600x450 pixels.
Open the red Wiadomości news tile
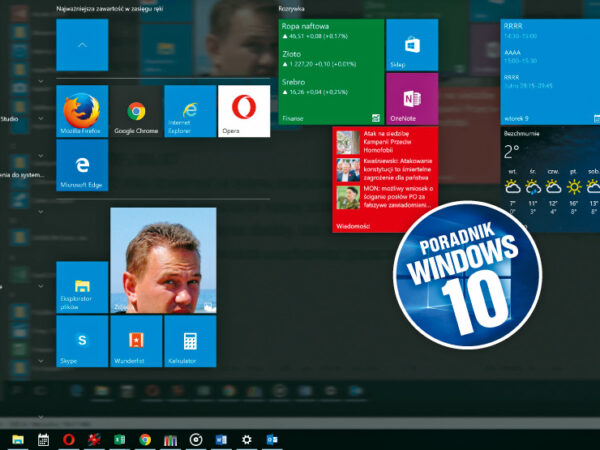pyautogui.click(x=385, y=180)
